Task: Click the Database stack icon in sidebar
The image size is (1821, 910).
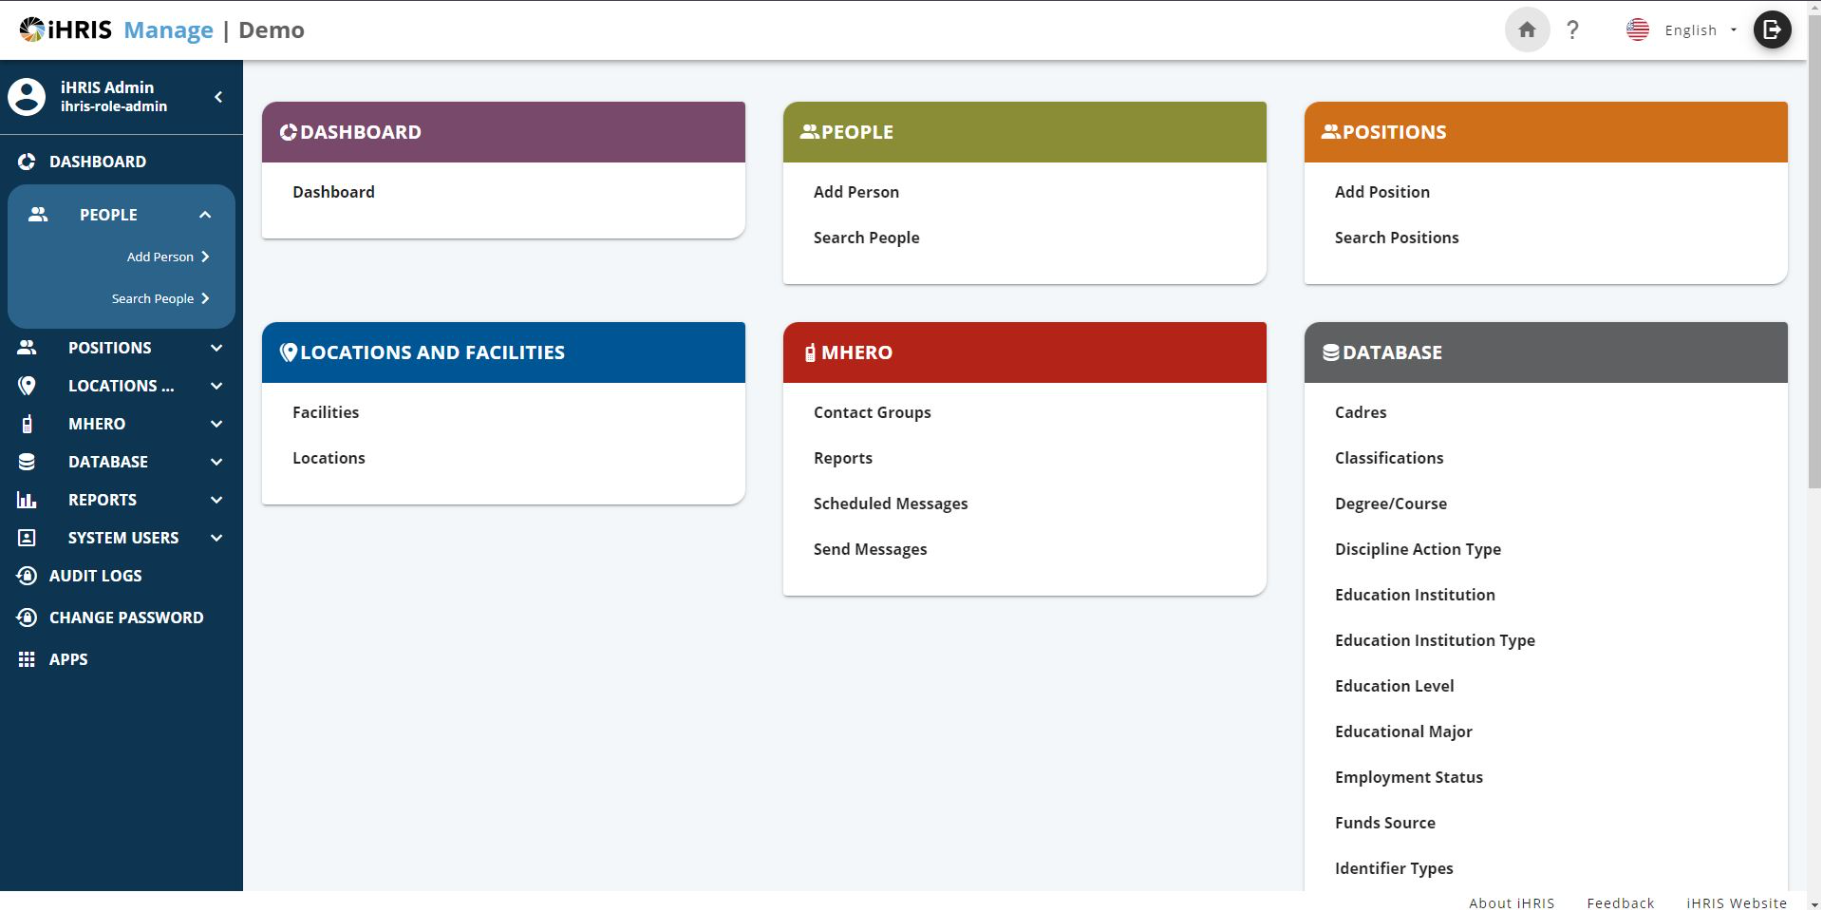Action: (27, 461)
